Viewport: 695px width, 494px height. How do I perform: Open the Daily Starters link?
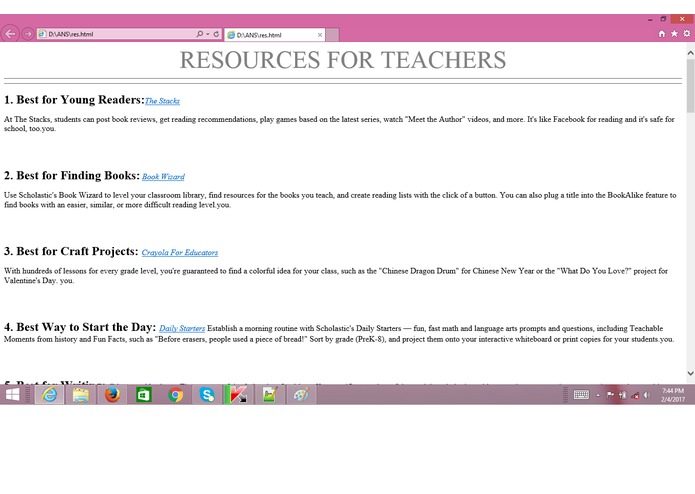182,328
